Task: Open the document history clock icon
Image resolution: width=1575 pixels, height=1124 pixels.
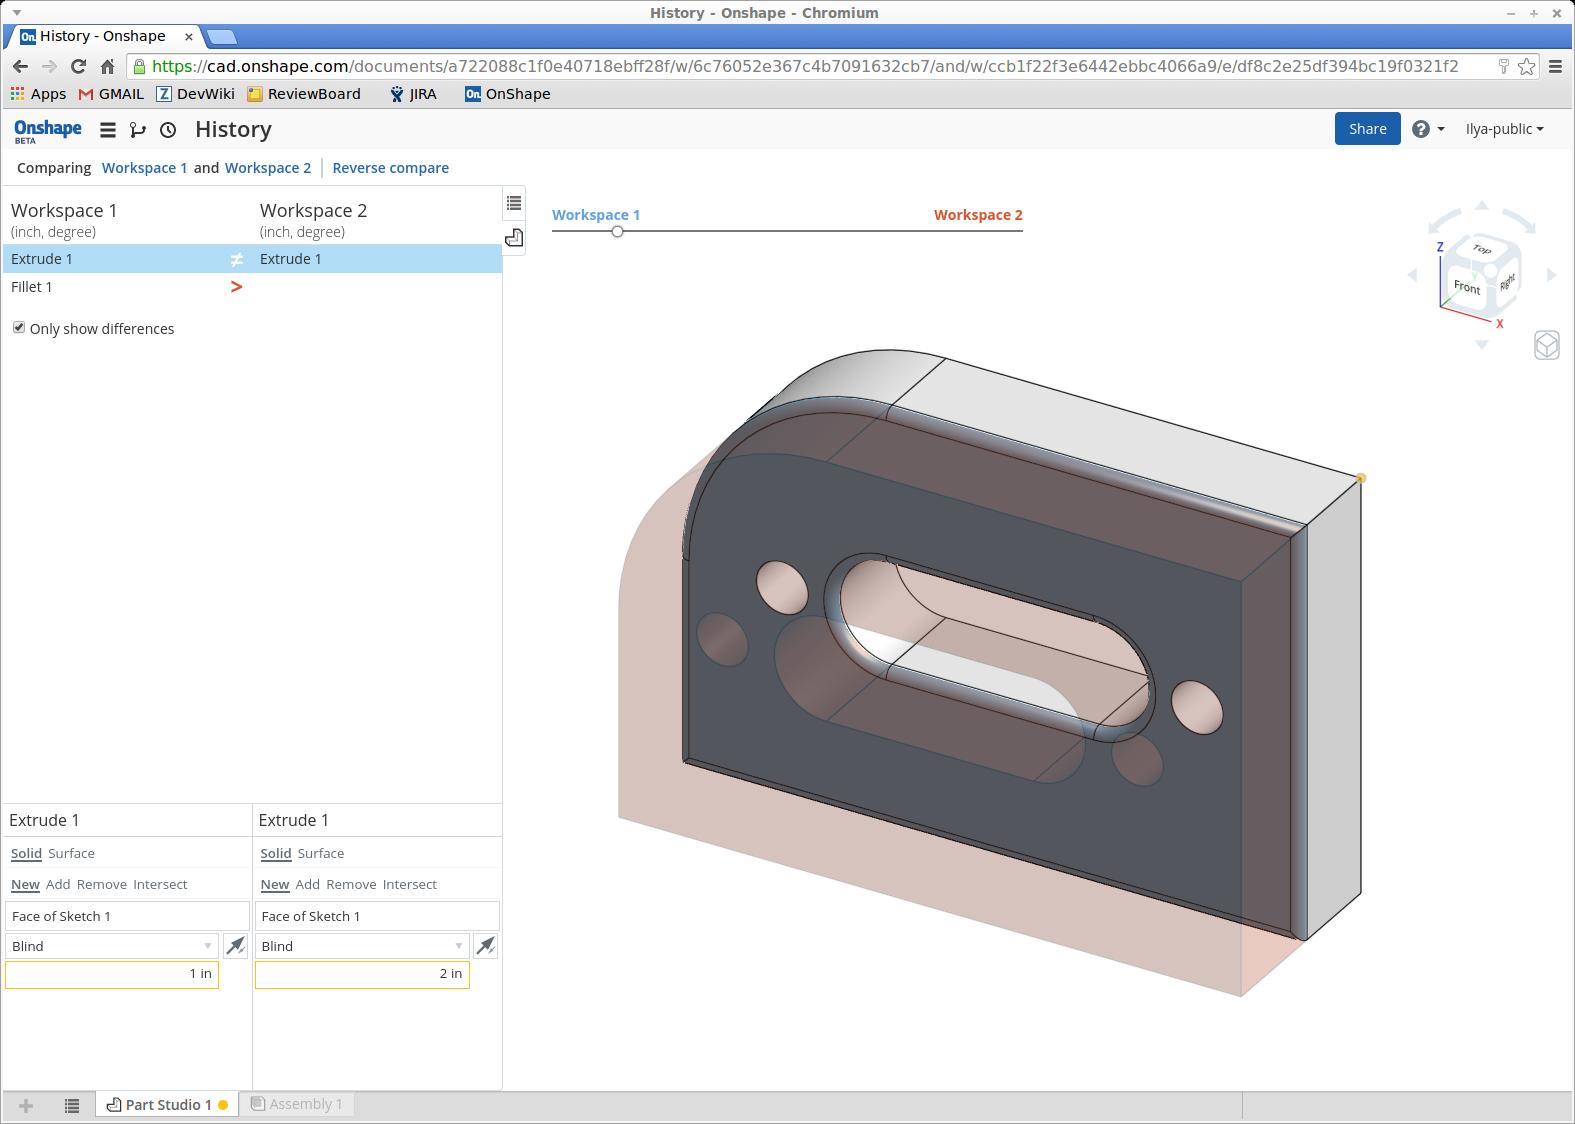Action: click(168, 130)
